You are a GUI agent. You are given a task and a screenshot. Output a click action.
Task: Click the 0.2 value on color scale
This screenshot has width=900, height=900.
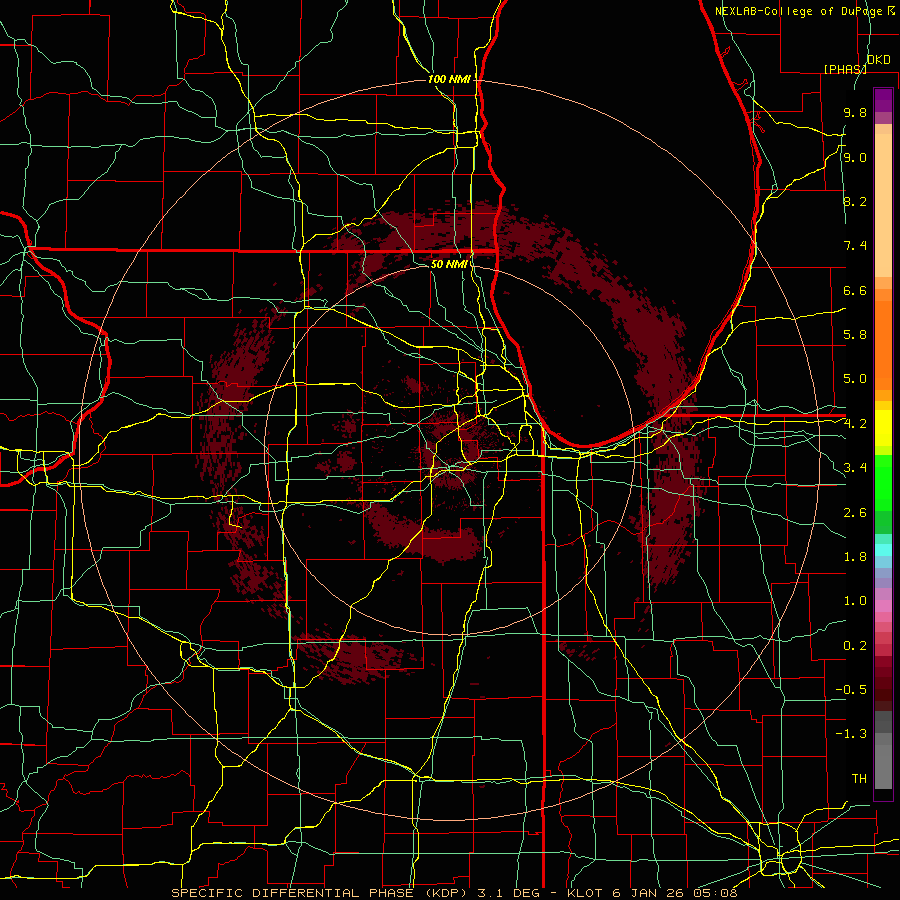point(855,646)
